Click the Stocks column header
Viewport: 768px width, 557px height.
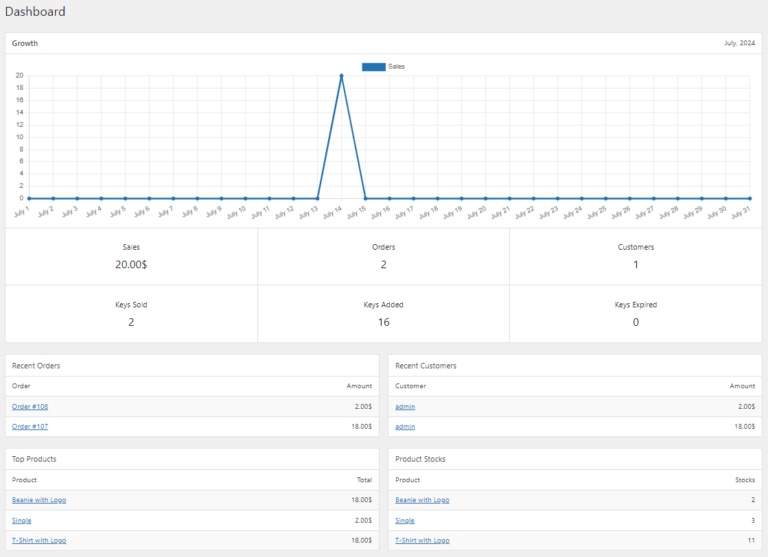point(745,480)
